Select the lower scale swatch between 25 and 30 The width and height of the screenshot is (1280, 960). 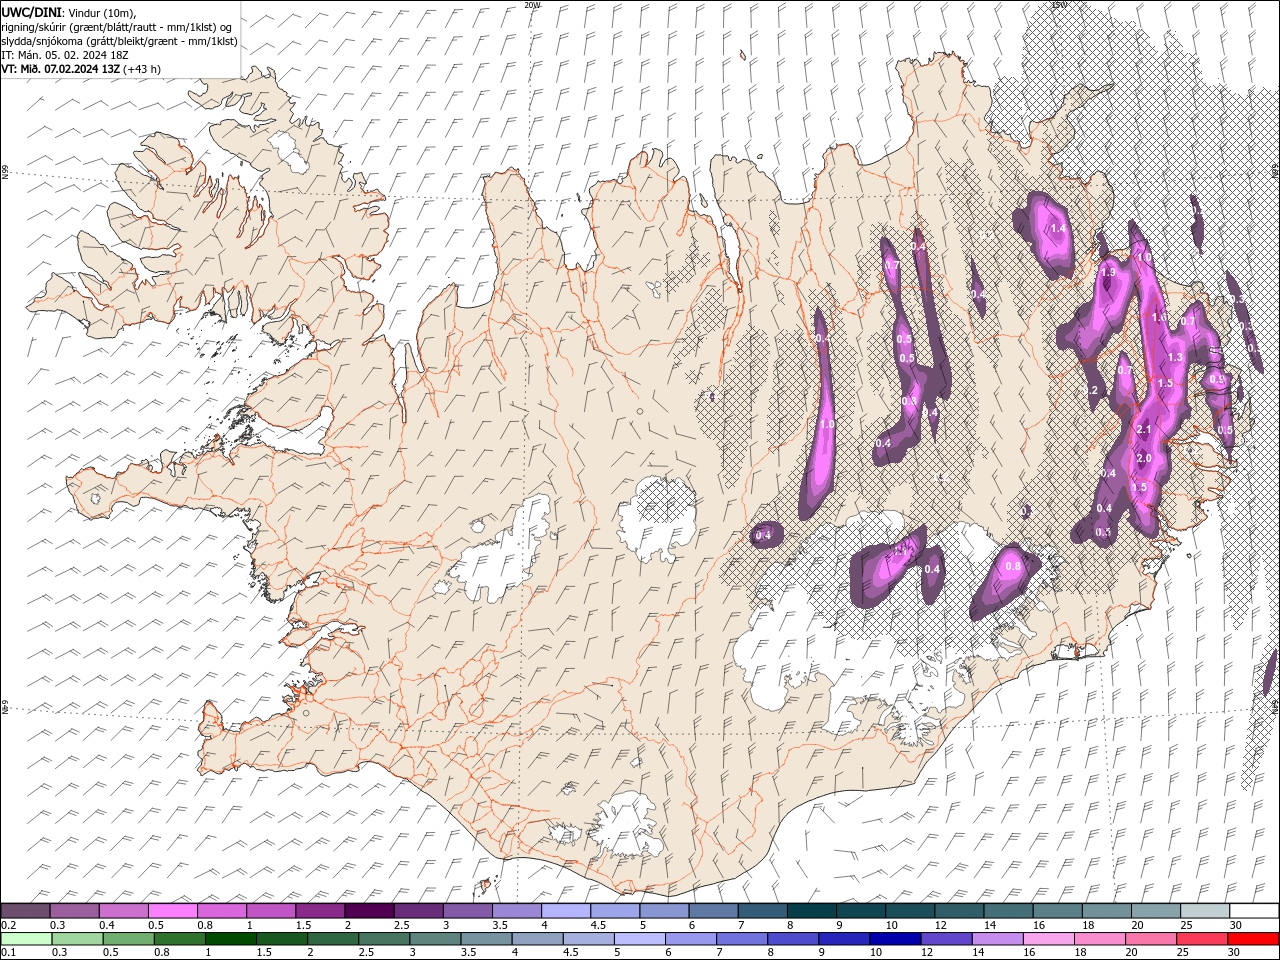(x=1202, y=939)
